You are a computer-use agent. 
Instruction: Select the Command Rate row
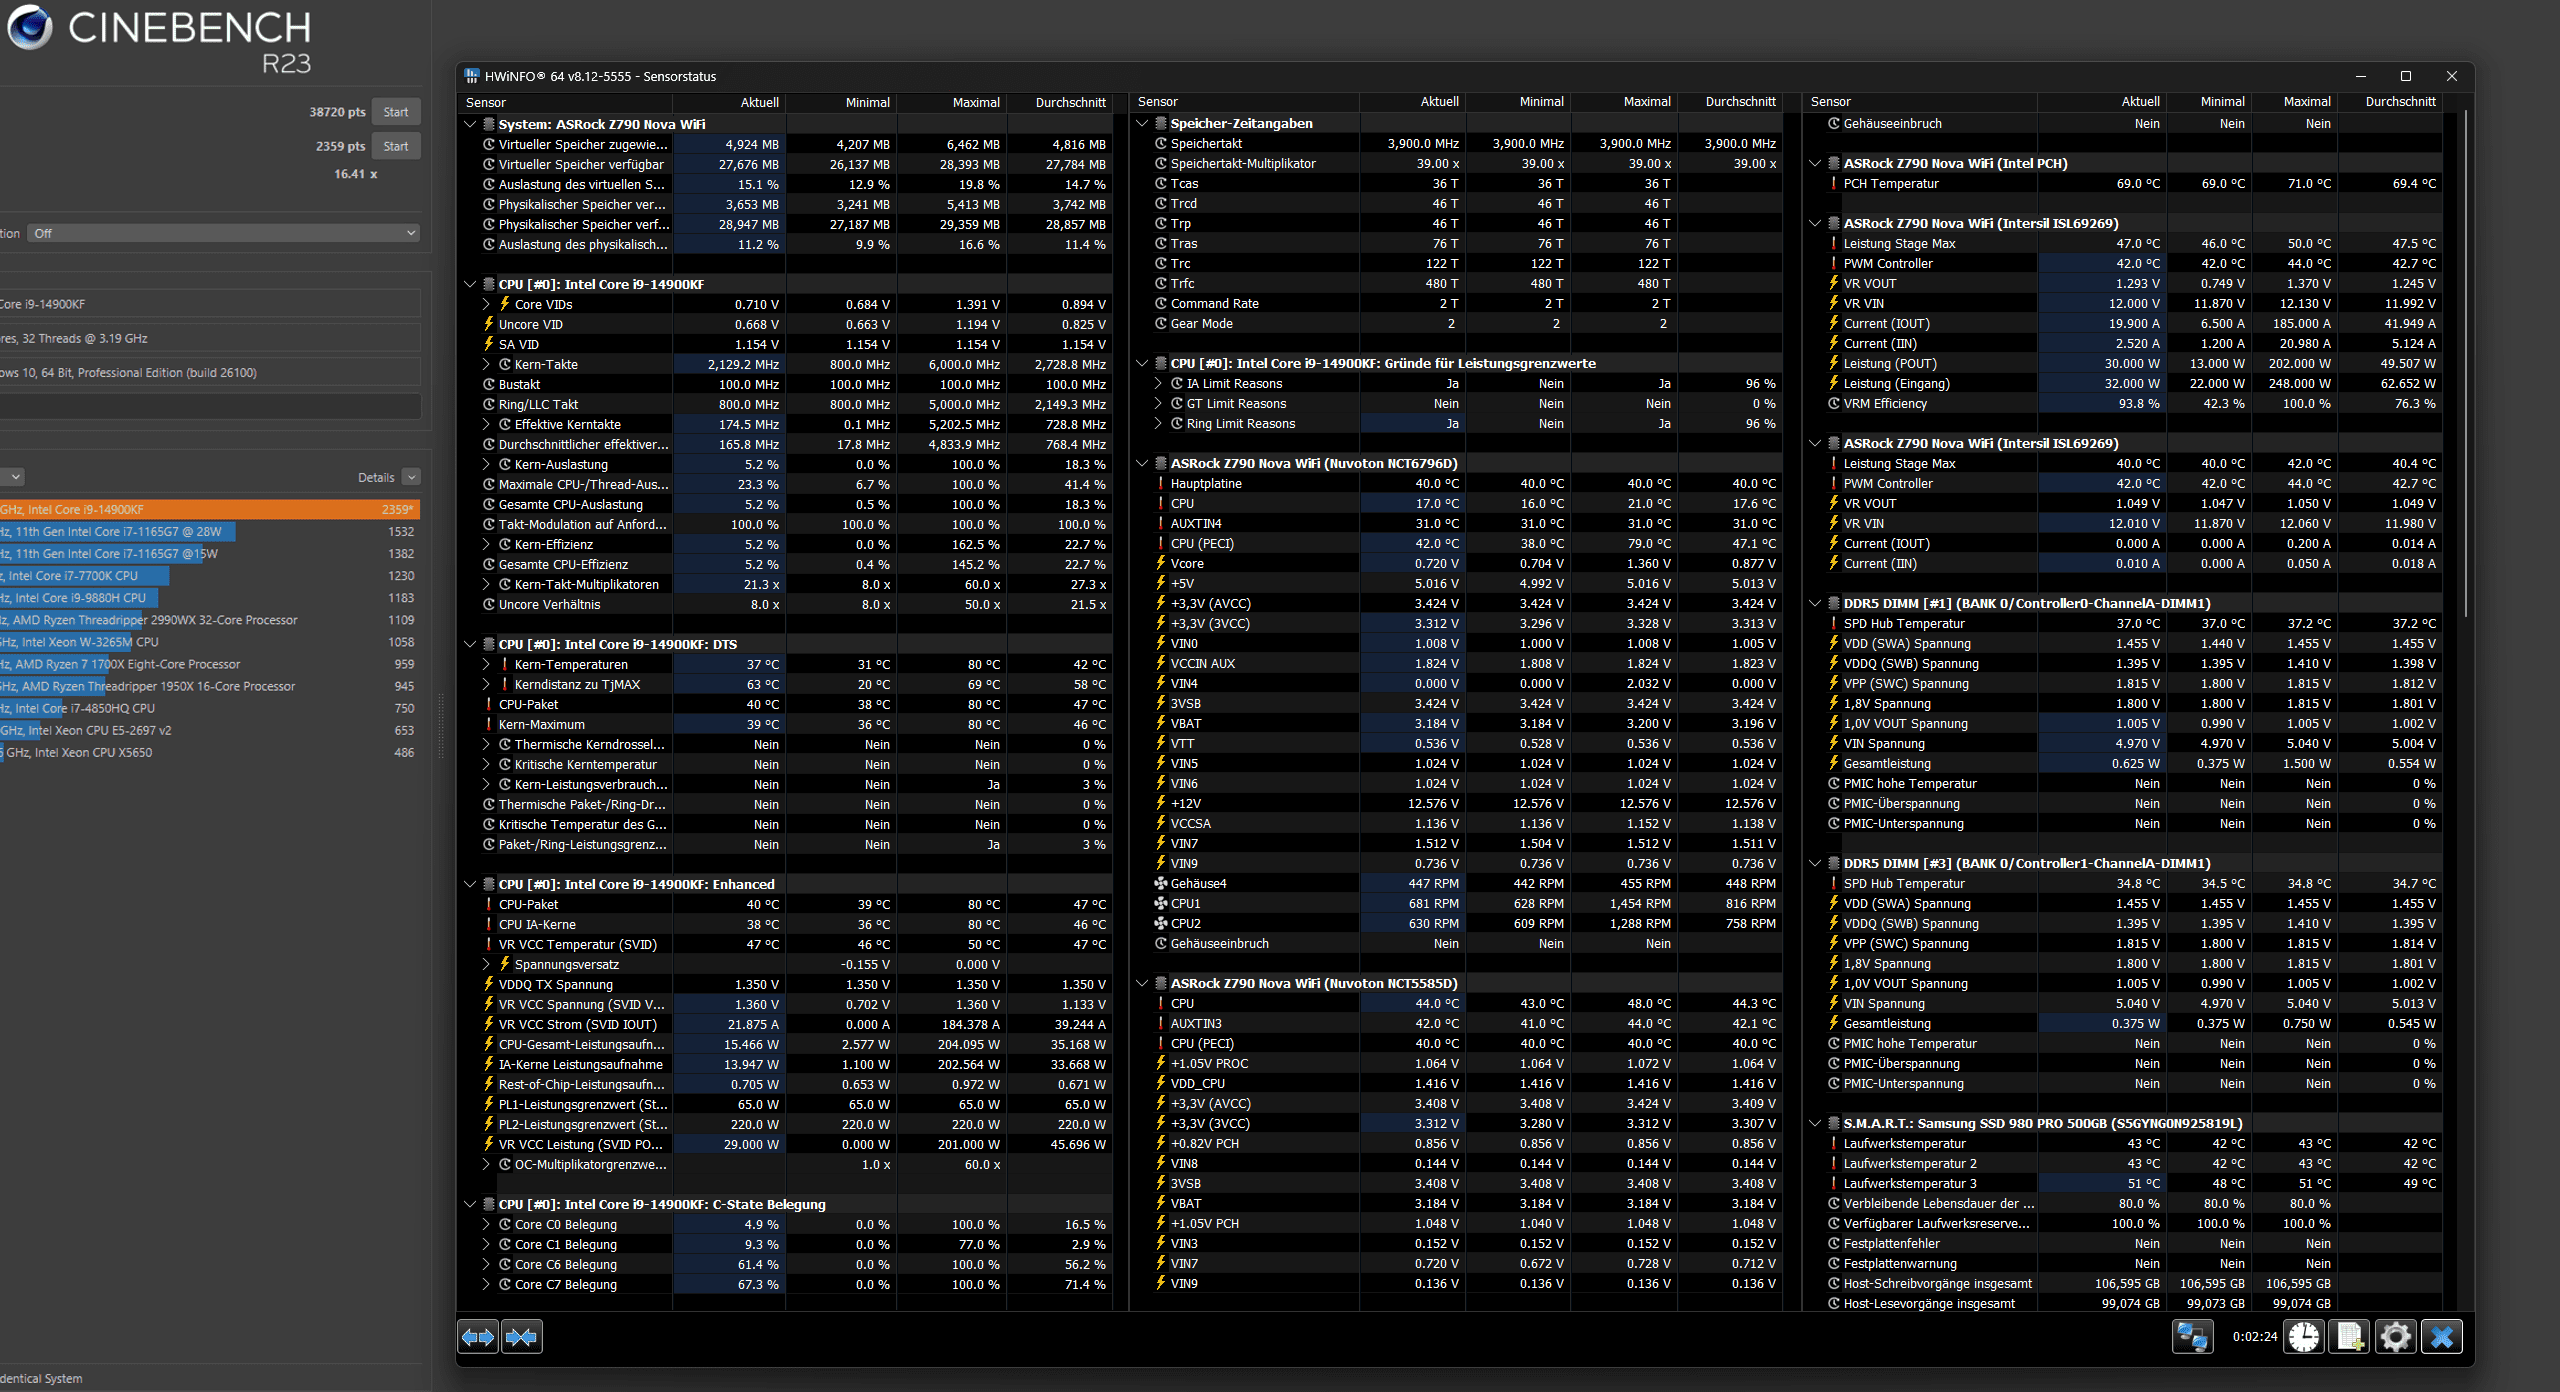pos(1466,304)
